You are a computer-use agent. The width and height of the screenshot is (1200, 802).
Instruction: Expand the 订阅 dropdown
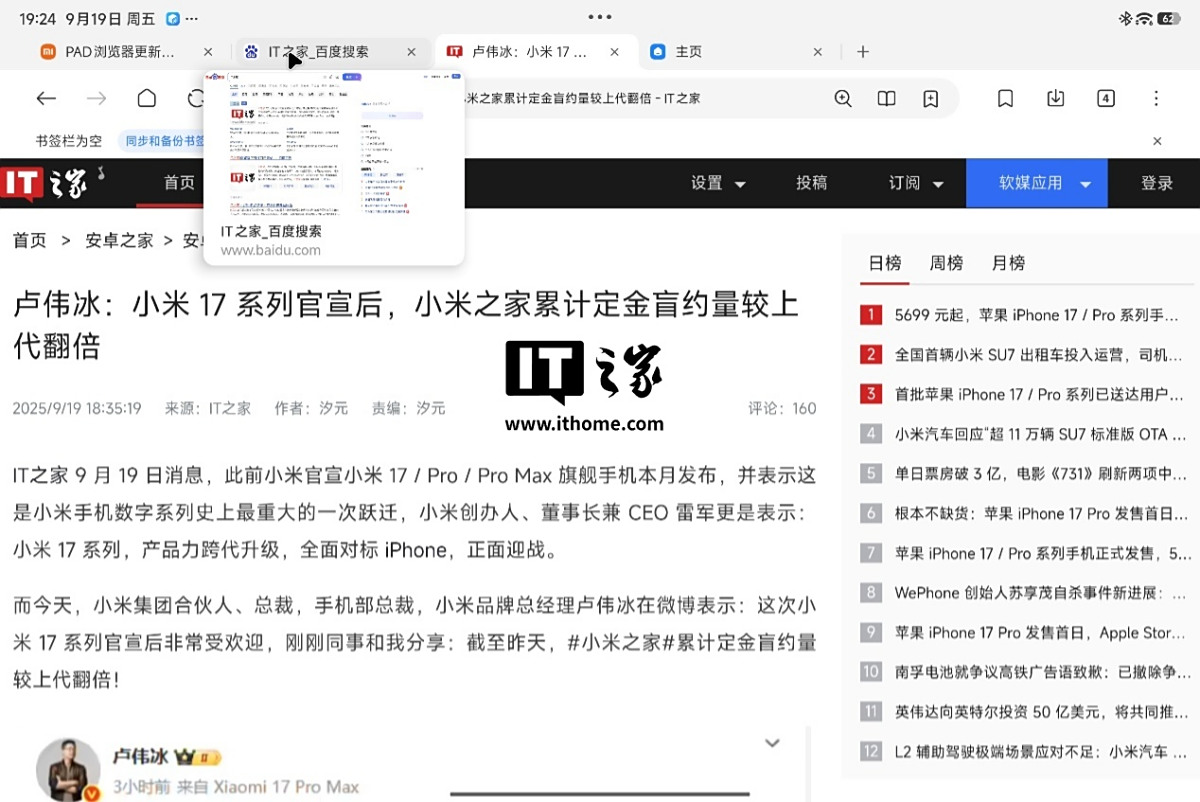point(916,183)
